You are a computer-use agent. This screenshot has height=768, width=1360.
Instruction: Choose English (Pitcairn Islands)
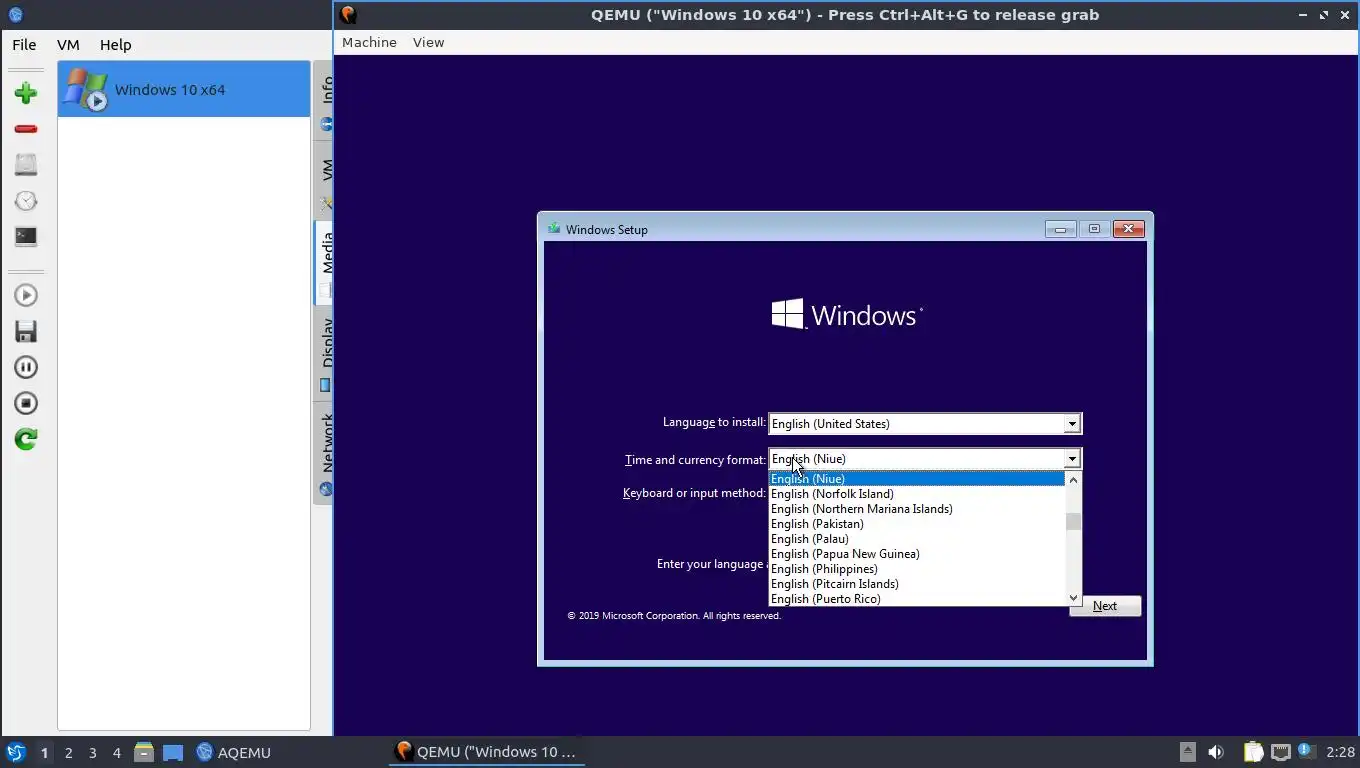click(x=917, y=584)
